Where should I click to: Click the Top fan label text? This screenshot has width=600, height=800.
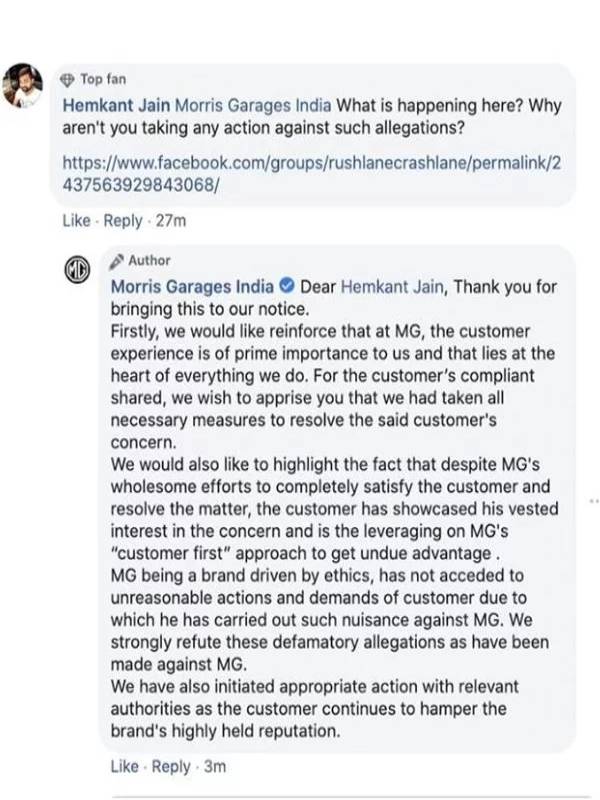(x=103, y=80)
